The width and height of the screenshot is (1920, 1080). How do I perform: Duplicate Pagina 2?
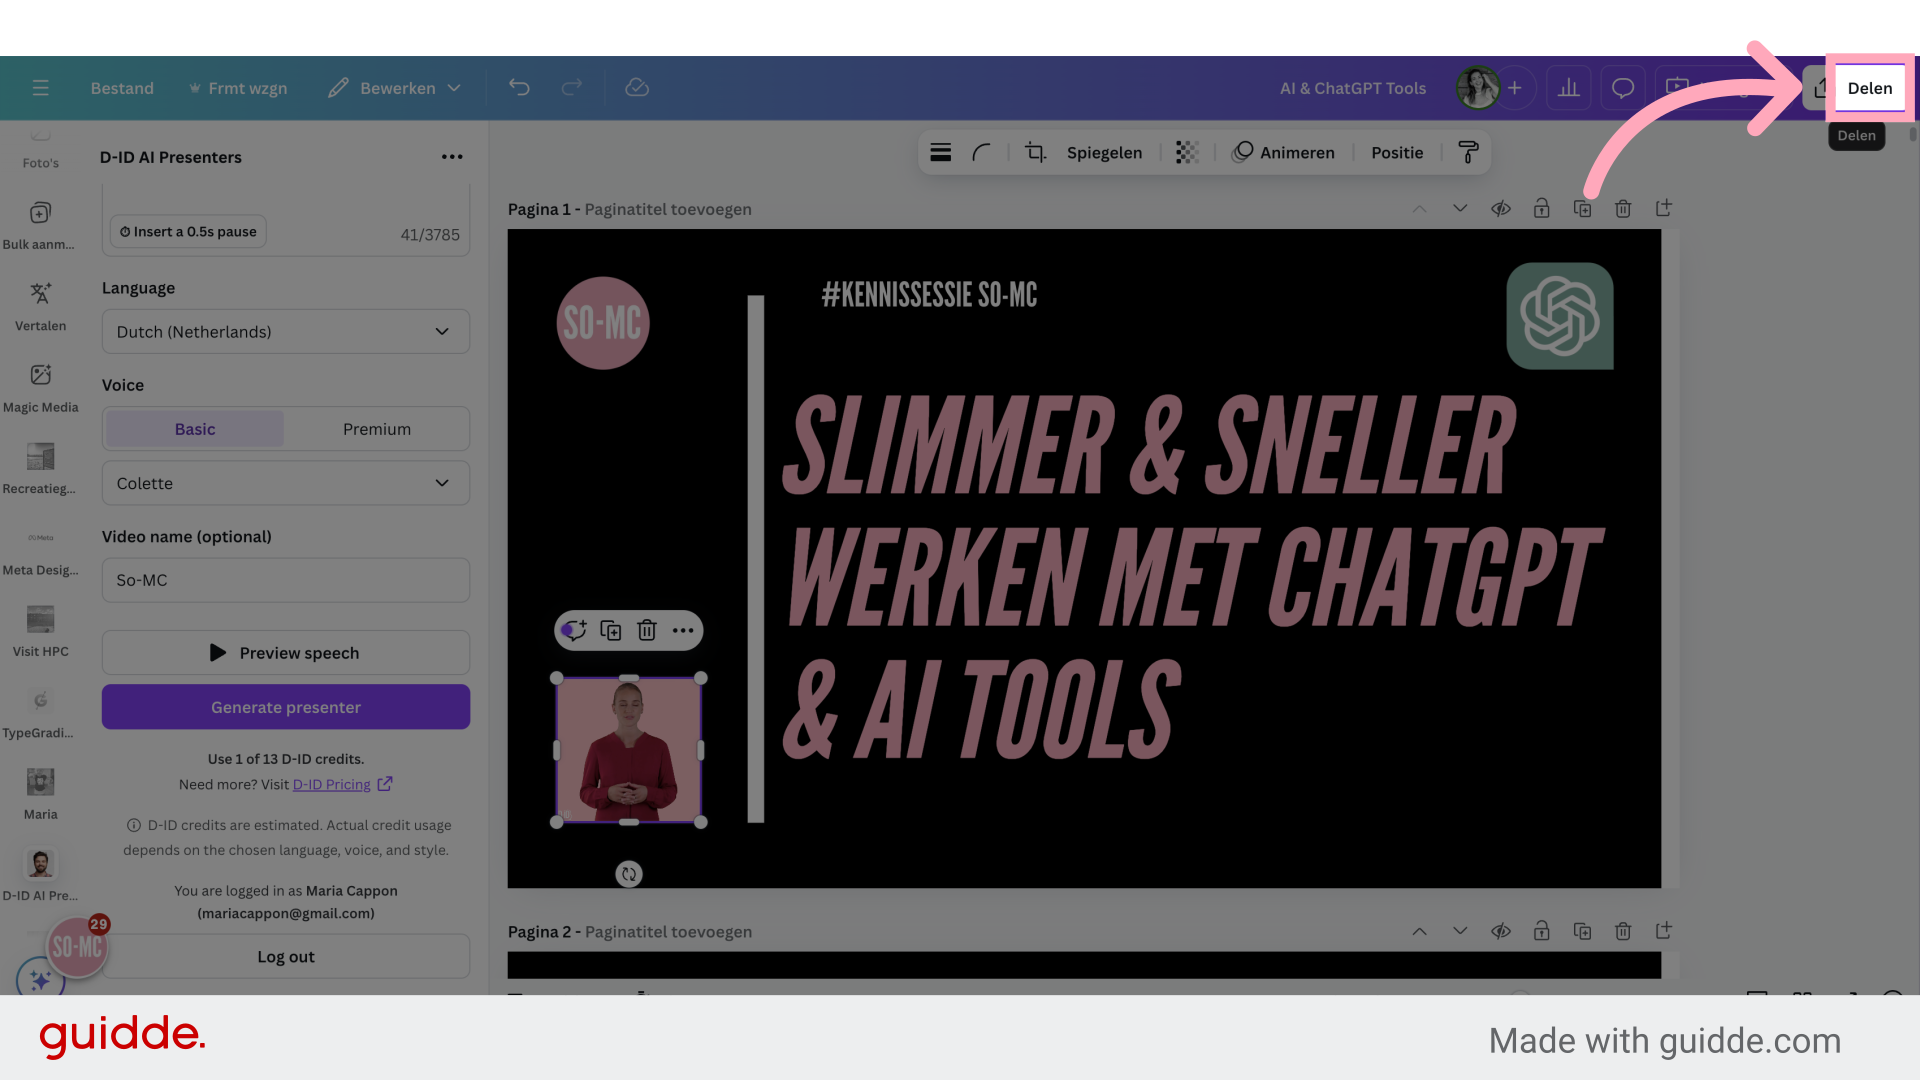pos(1582,931)
